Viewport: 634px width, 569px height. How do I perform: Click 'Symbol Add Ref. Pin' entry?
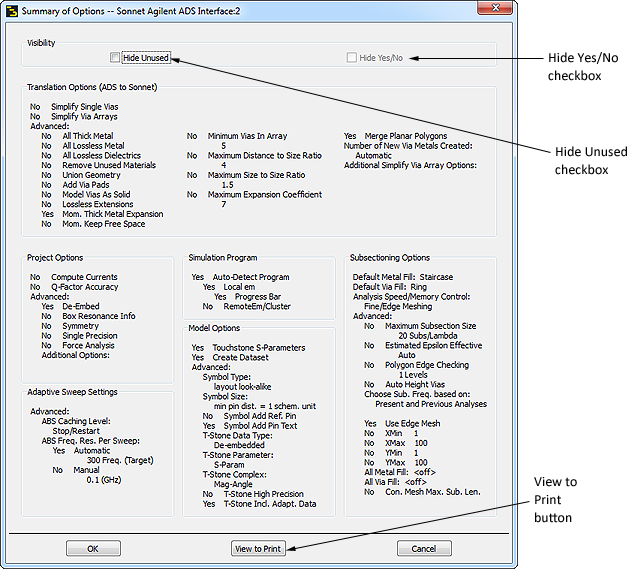(x=260, y=416)
